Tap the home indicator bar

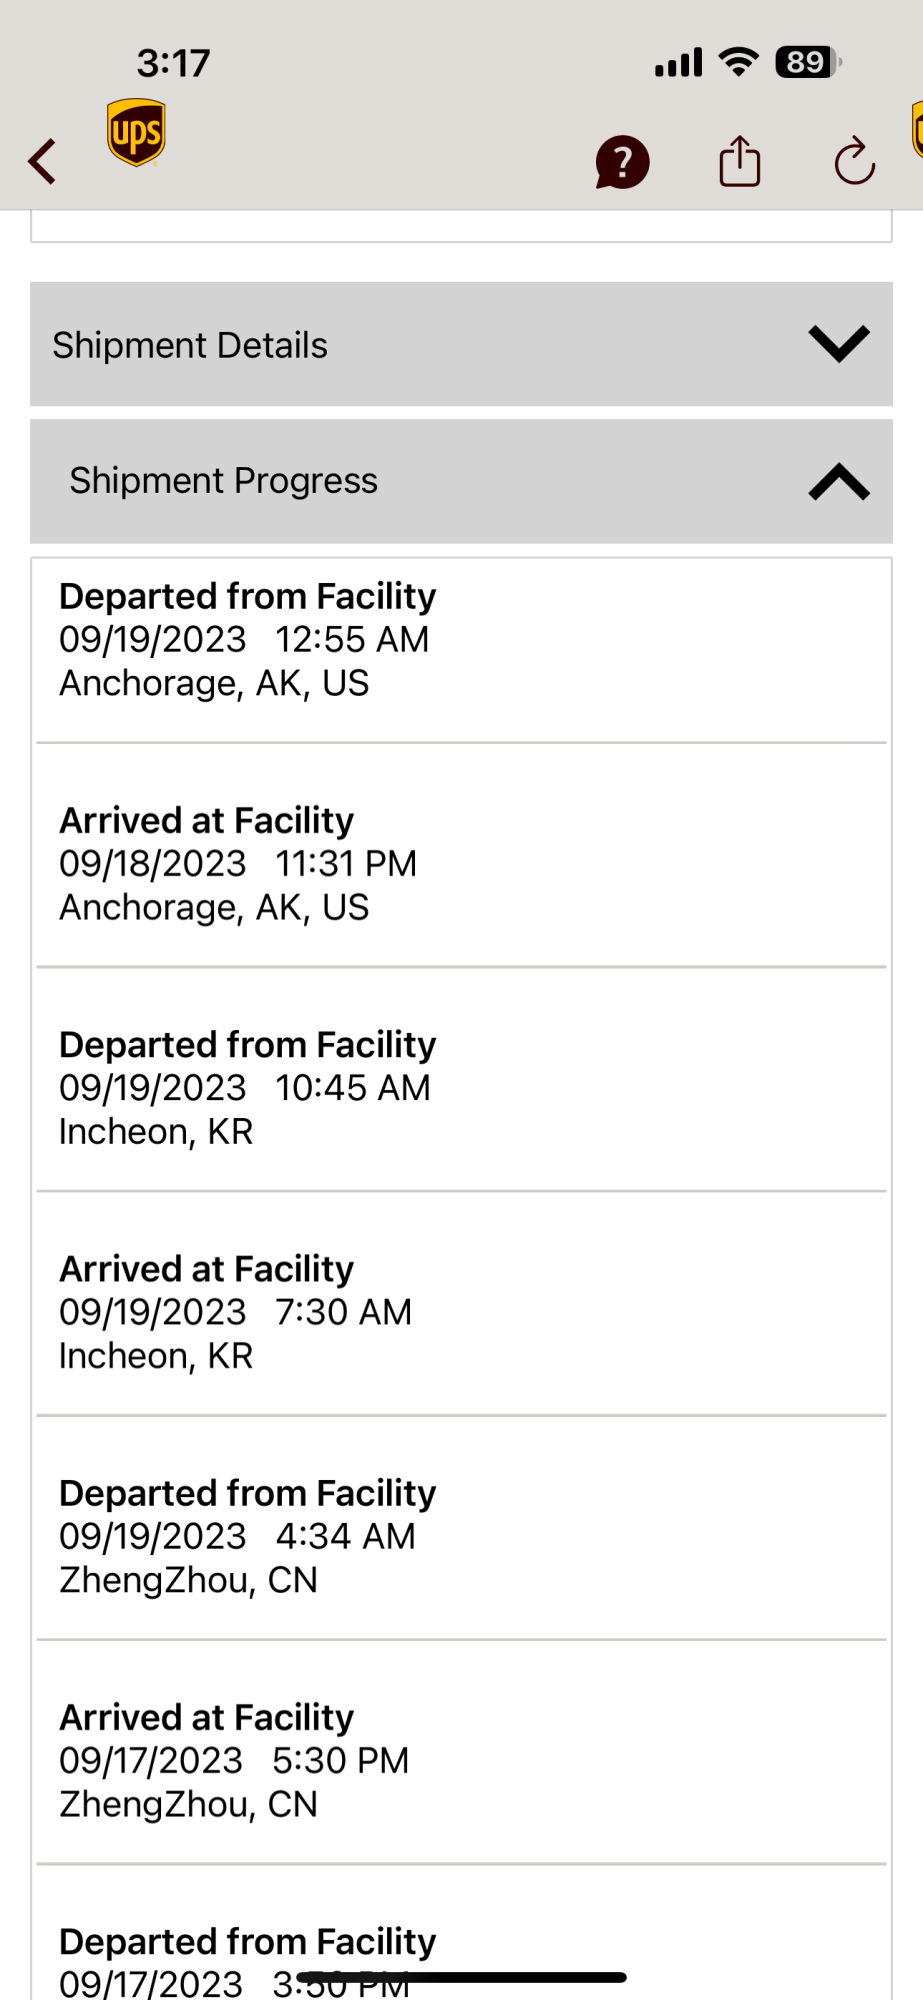click(x=462, y=1977)
